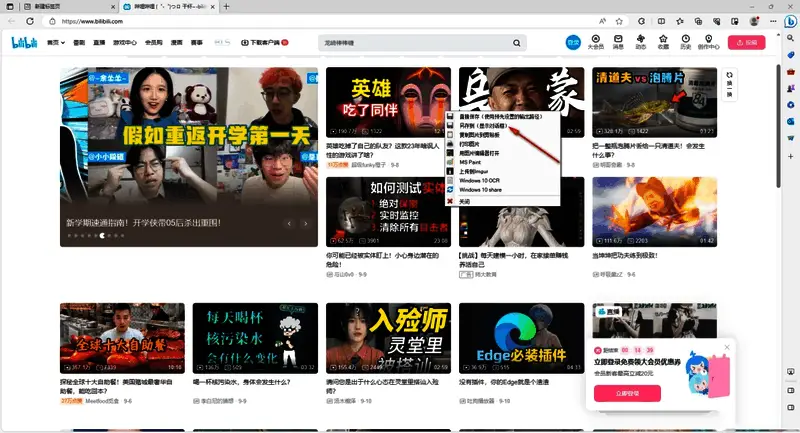Screen dimensions: 800x433
Task: Click the site info lock icon in address bar
Action: click(52, 21)
